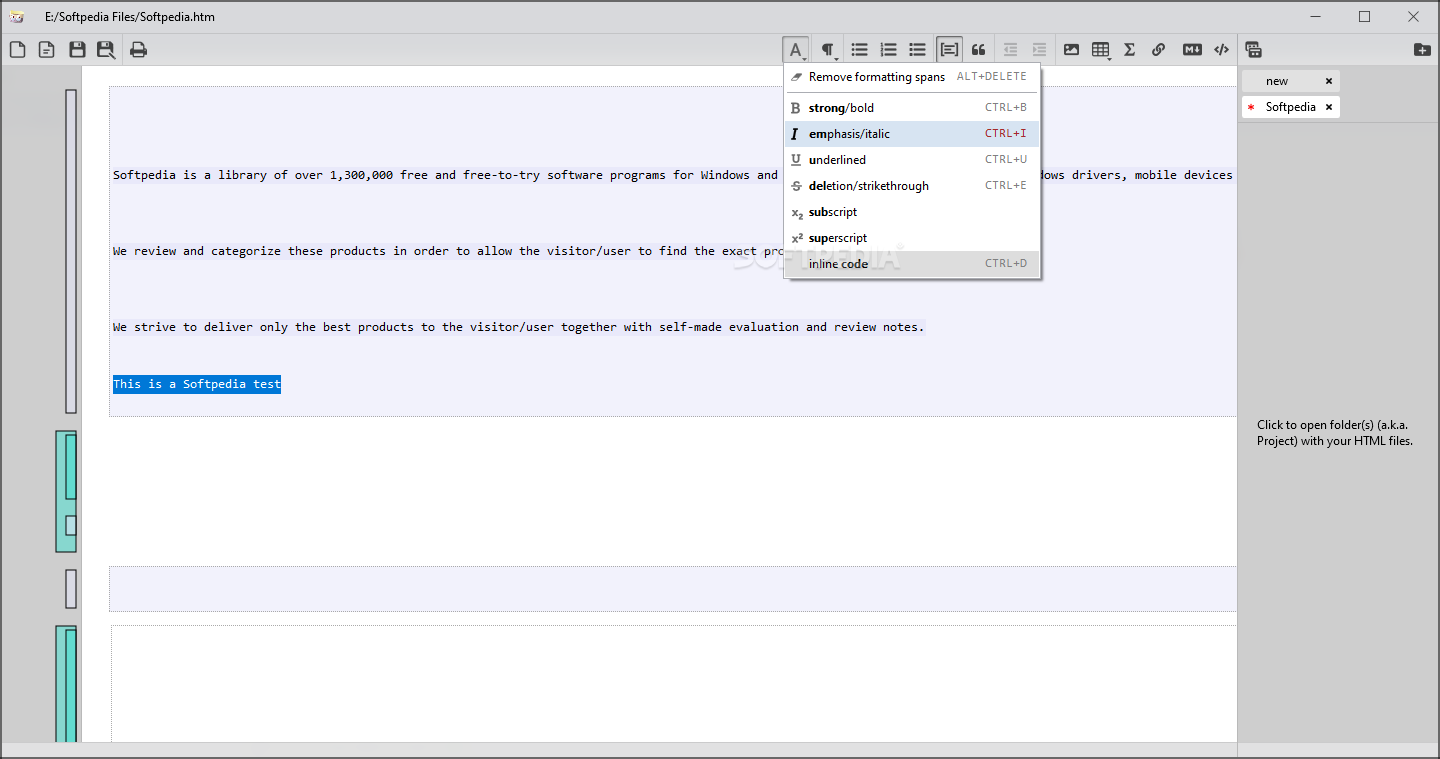Viewport: 1440px width, 759px height.
Task: Select emphasis/italic menu entry
Action: [912, 134]
